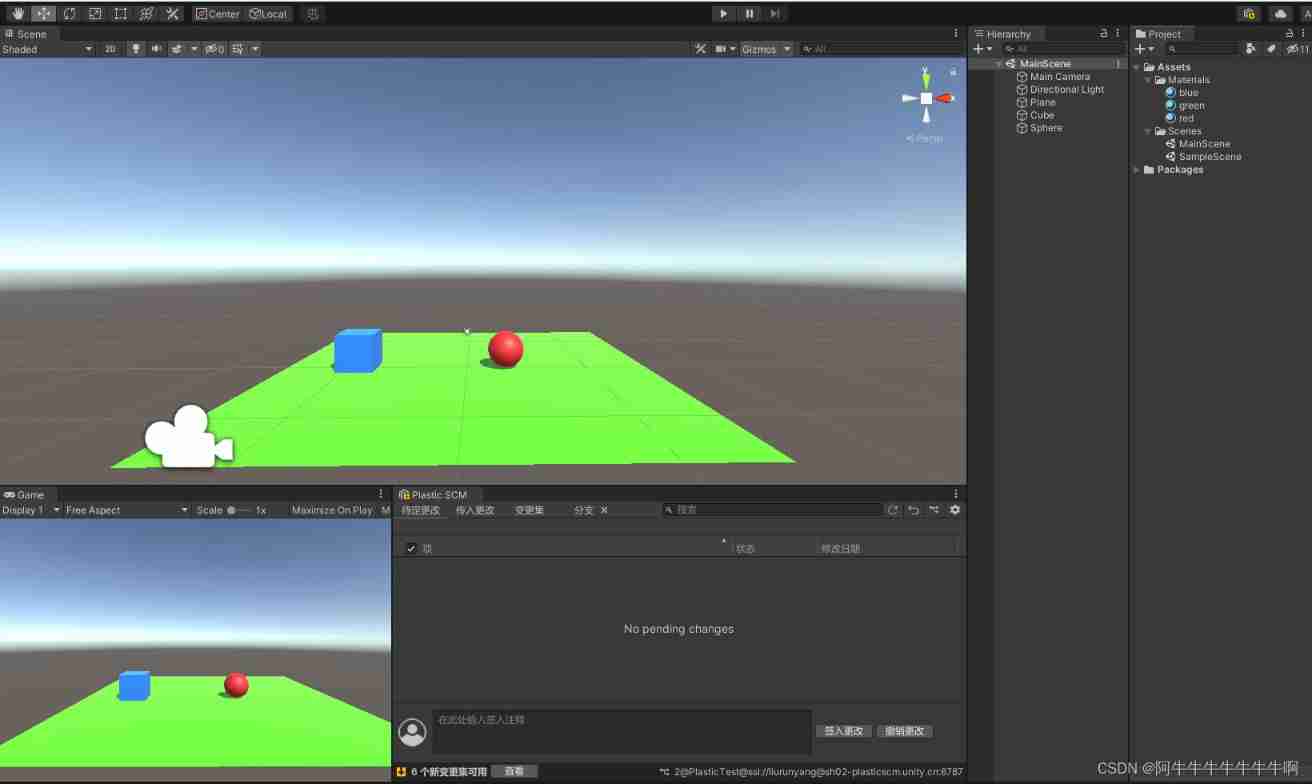Viewport: 1312px width, 784px height.
Task: Open the Shaded draw mode dropdown
Action: pyautogui.click(x=47, y=49)
